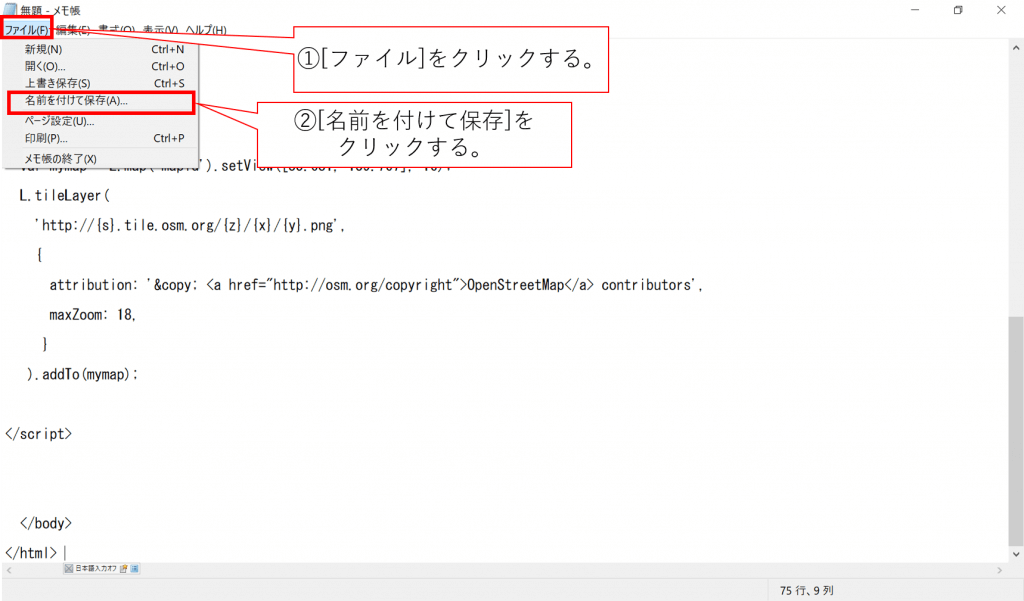This screenshot has height=601, width=1024.
Task: Minimize the Notepad window
Action: pos(915,10)
